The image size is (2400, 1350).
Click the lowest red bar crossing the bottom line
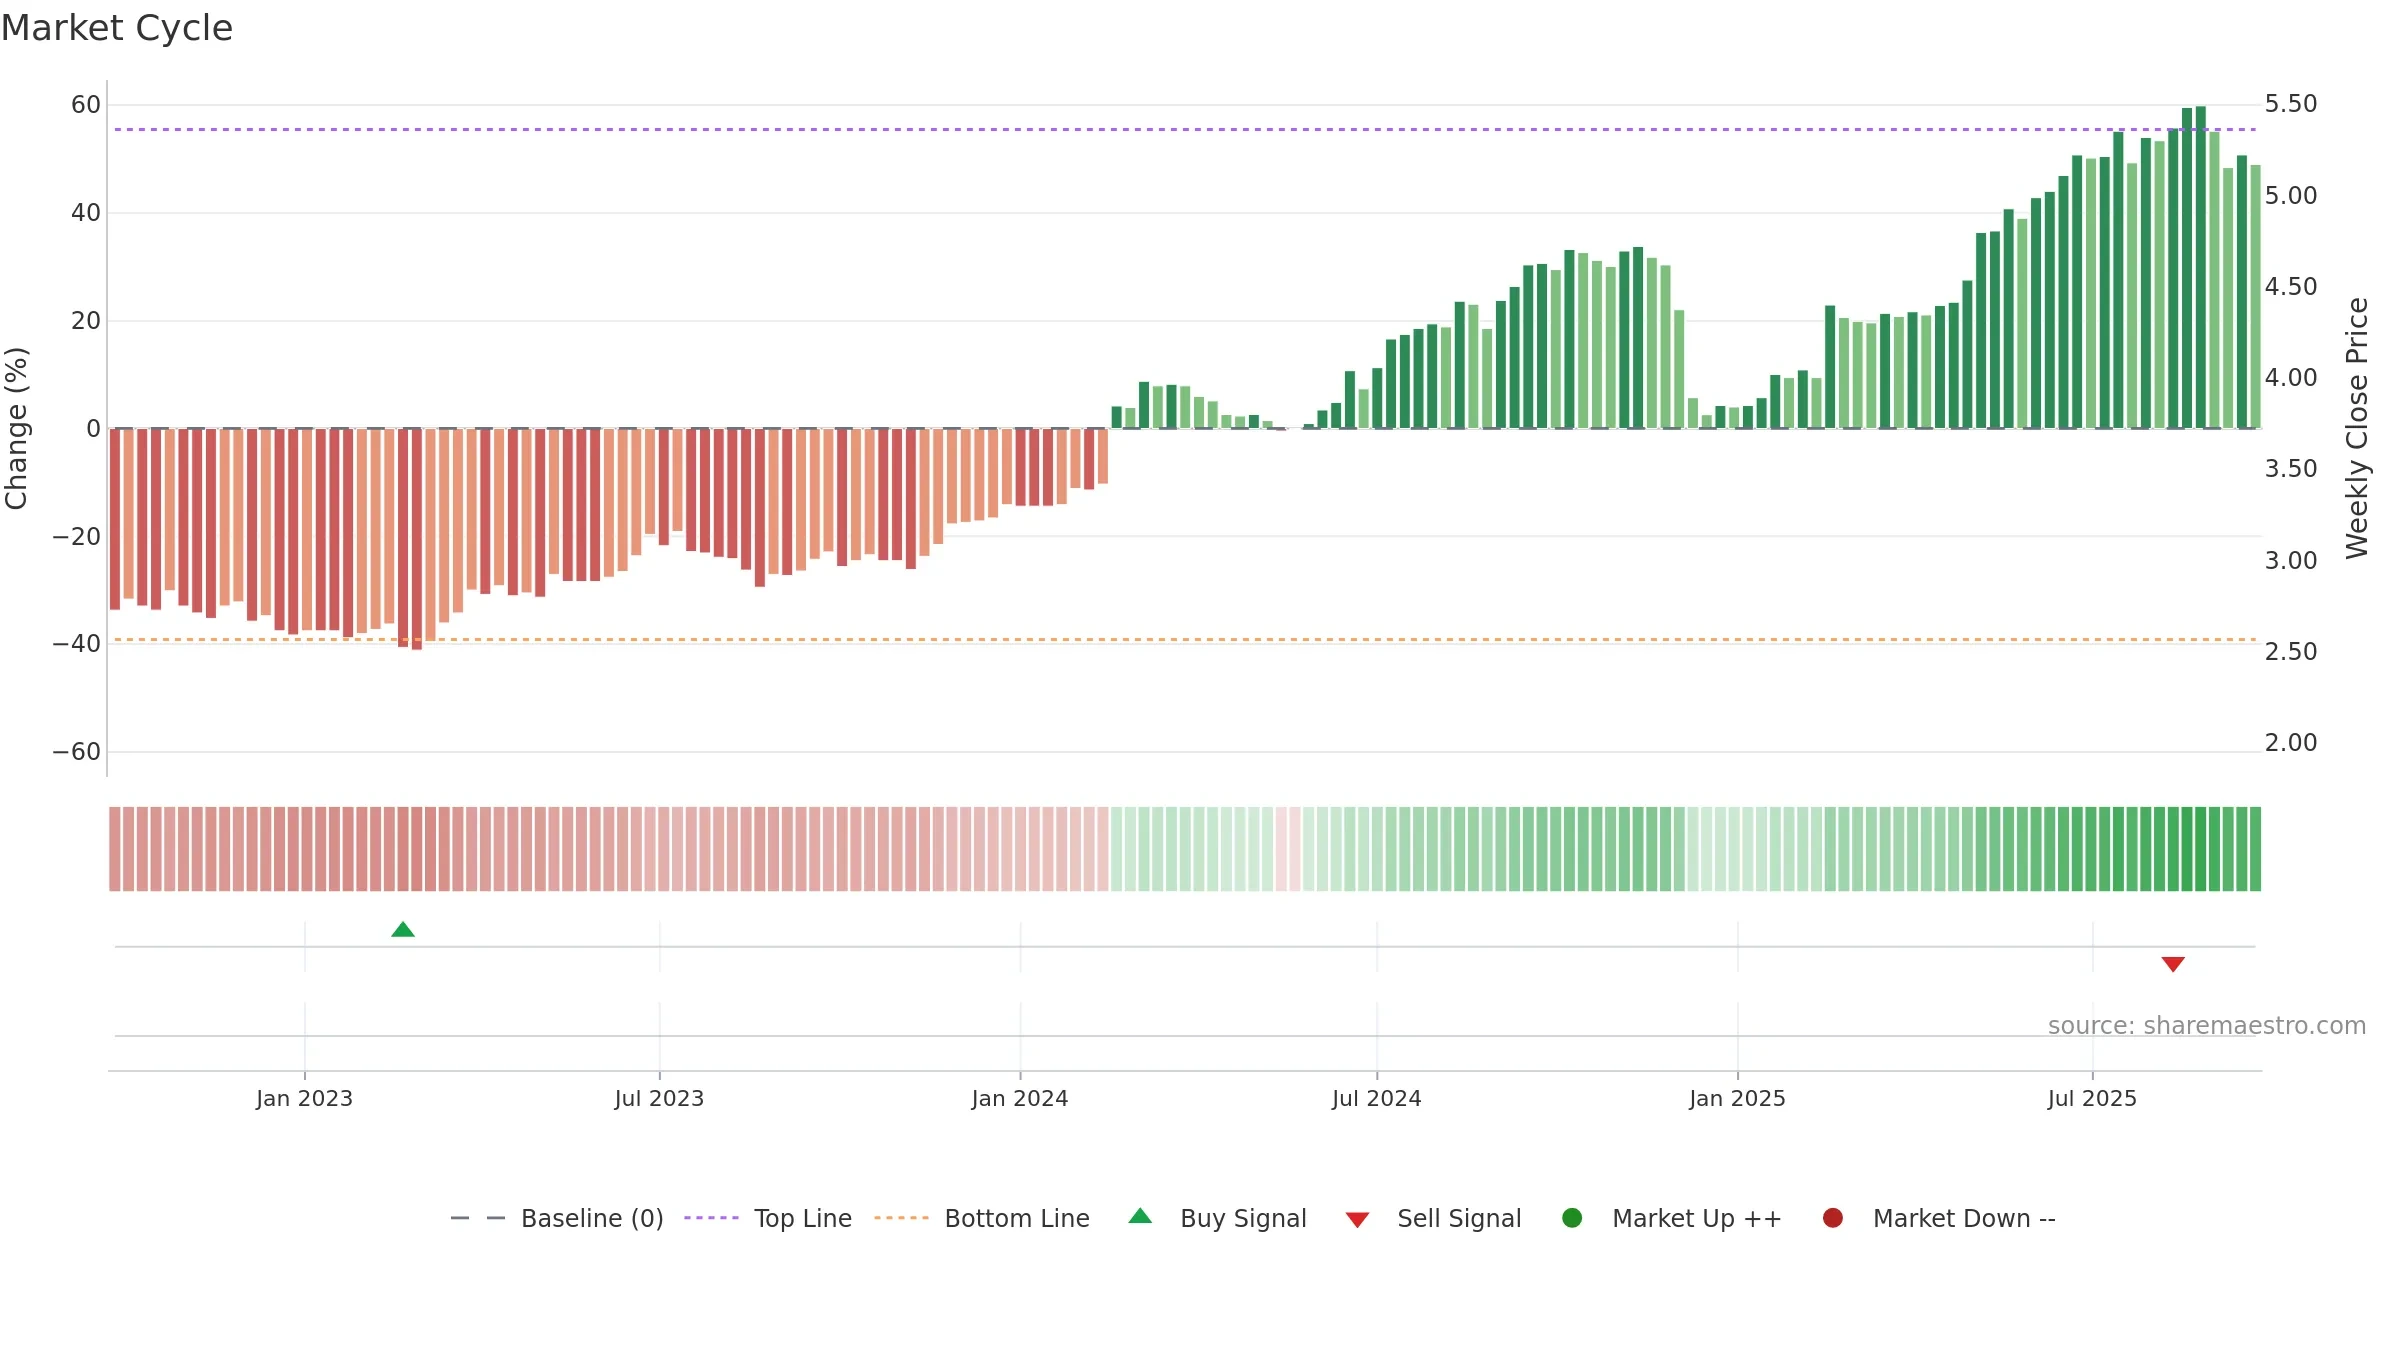[x=417, y=539]
